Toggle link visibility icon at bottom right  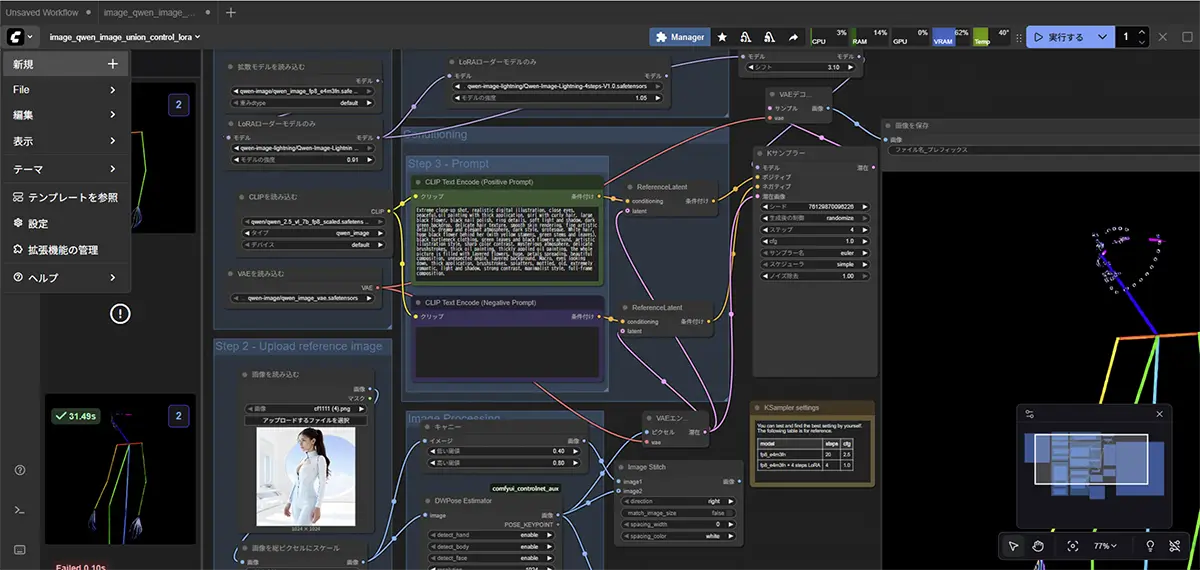(x=1177, y=546)
